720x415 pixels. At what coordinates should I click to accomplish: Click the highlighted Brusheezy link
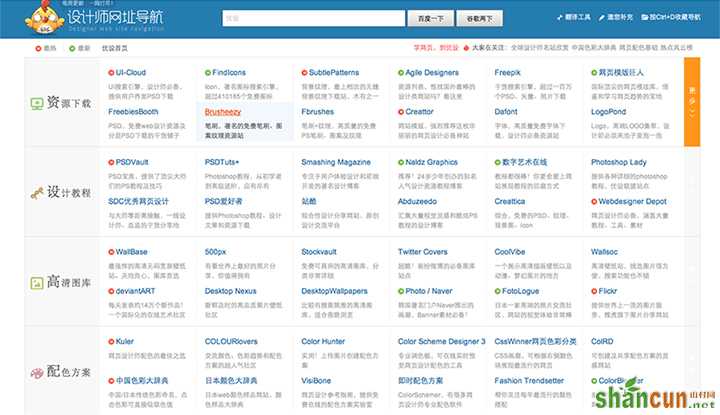coord(223,112)
